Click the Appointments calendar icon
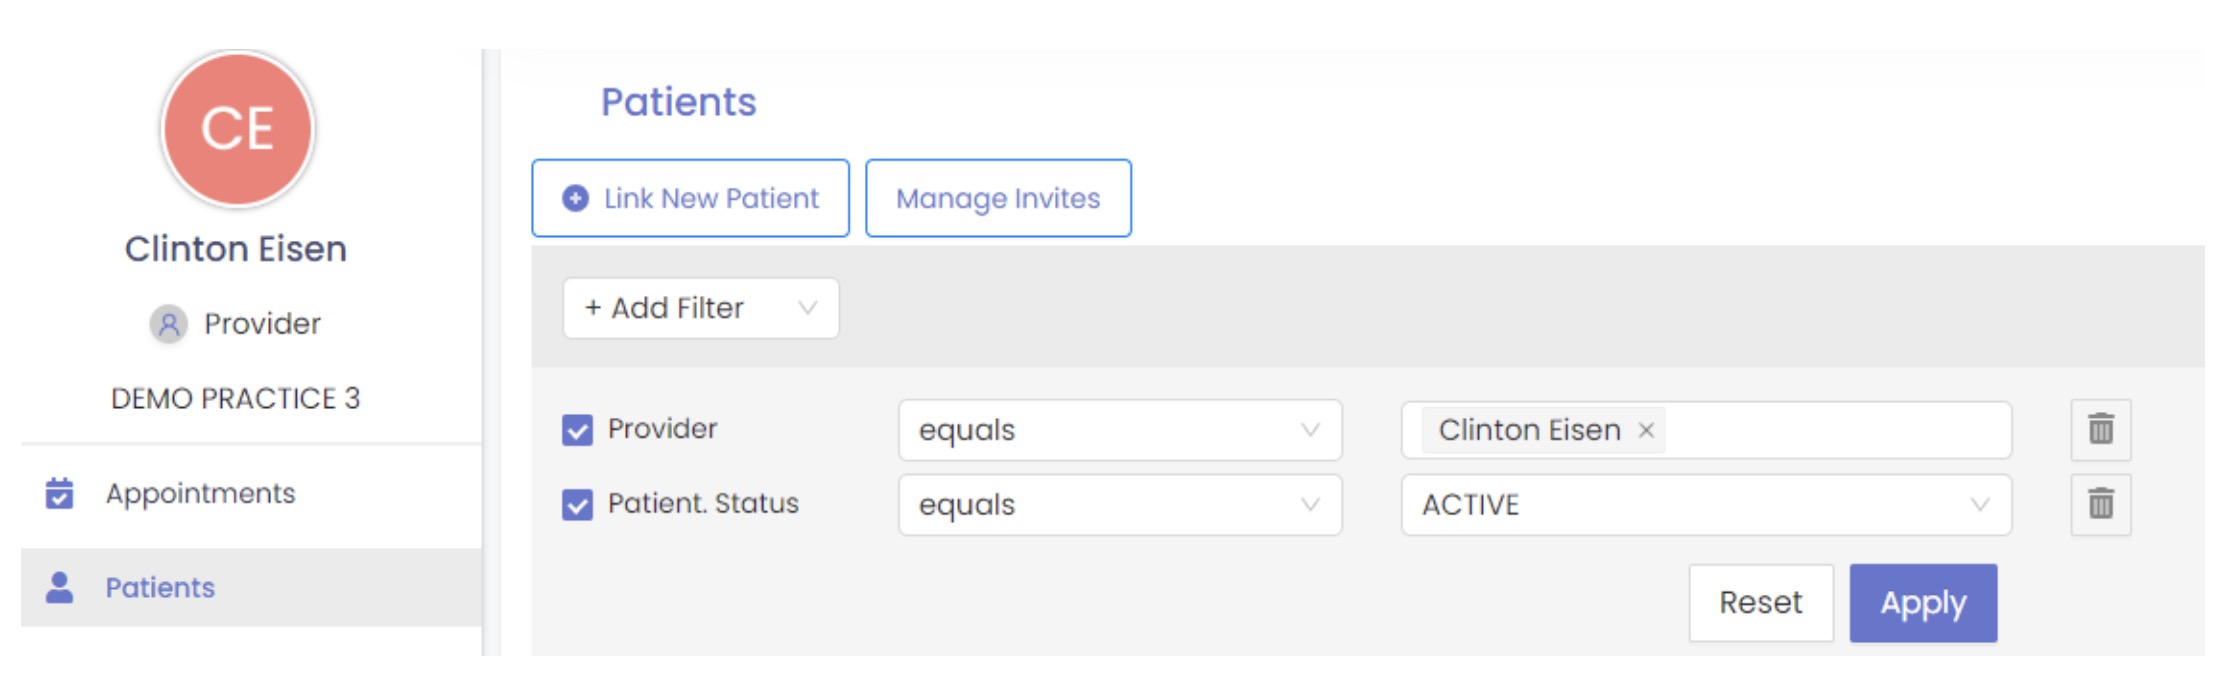Screen dimensions: 2224x676 60,493
